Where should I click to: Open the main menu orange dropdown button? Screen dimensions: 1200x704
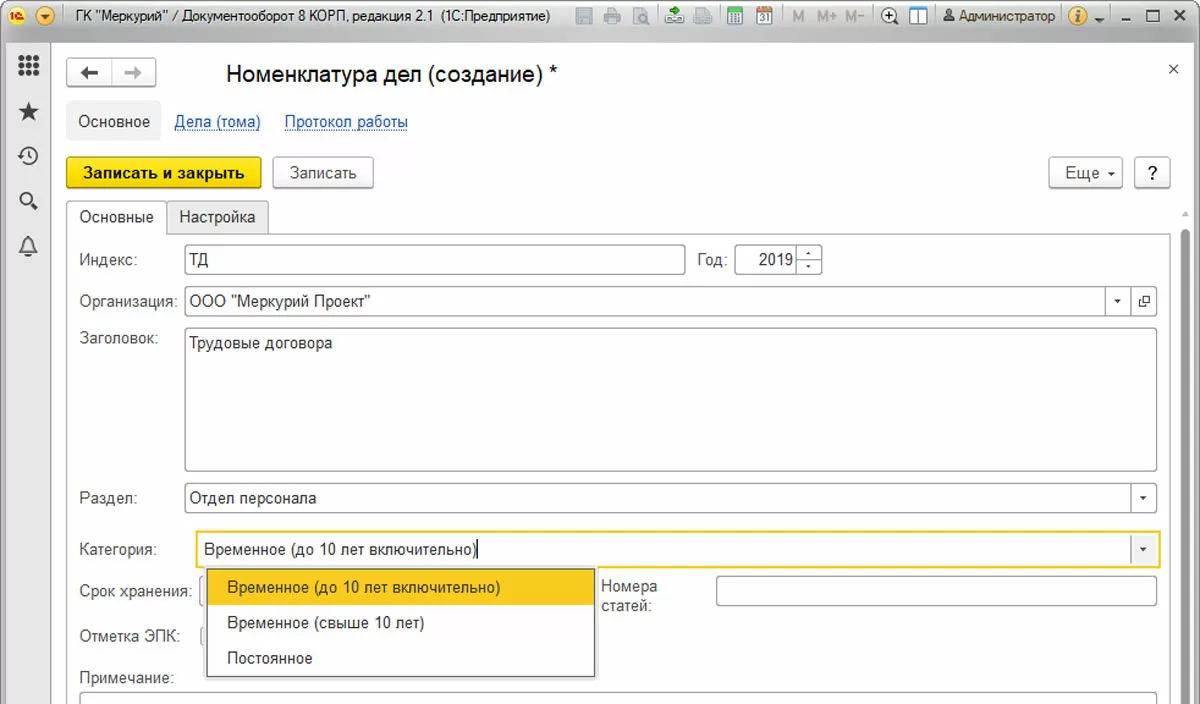45,16
